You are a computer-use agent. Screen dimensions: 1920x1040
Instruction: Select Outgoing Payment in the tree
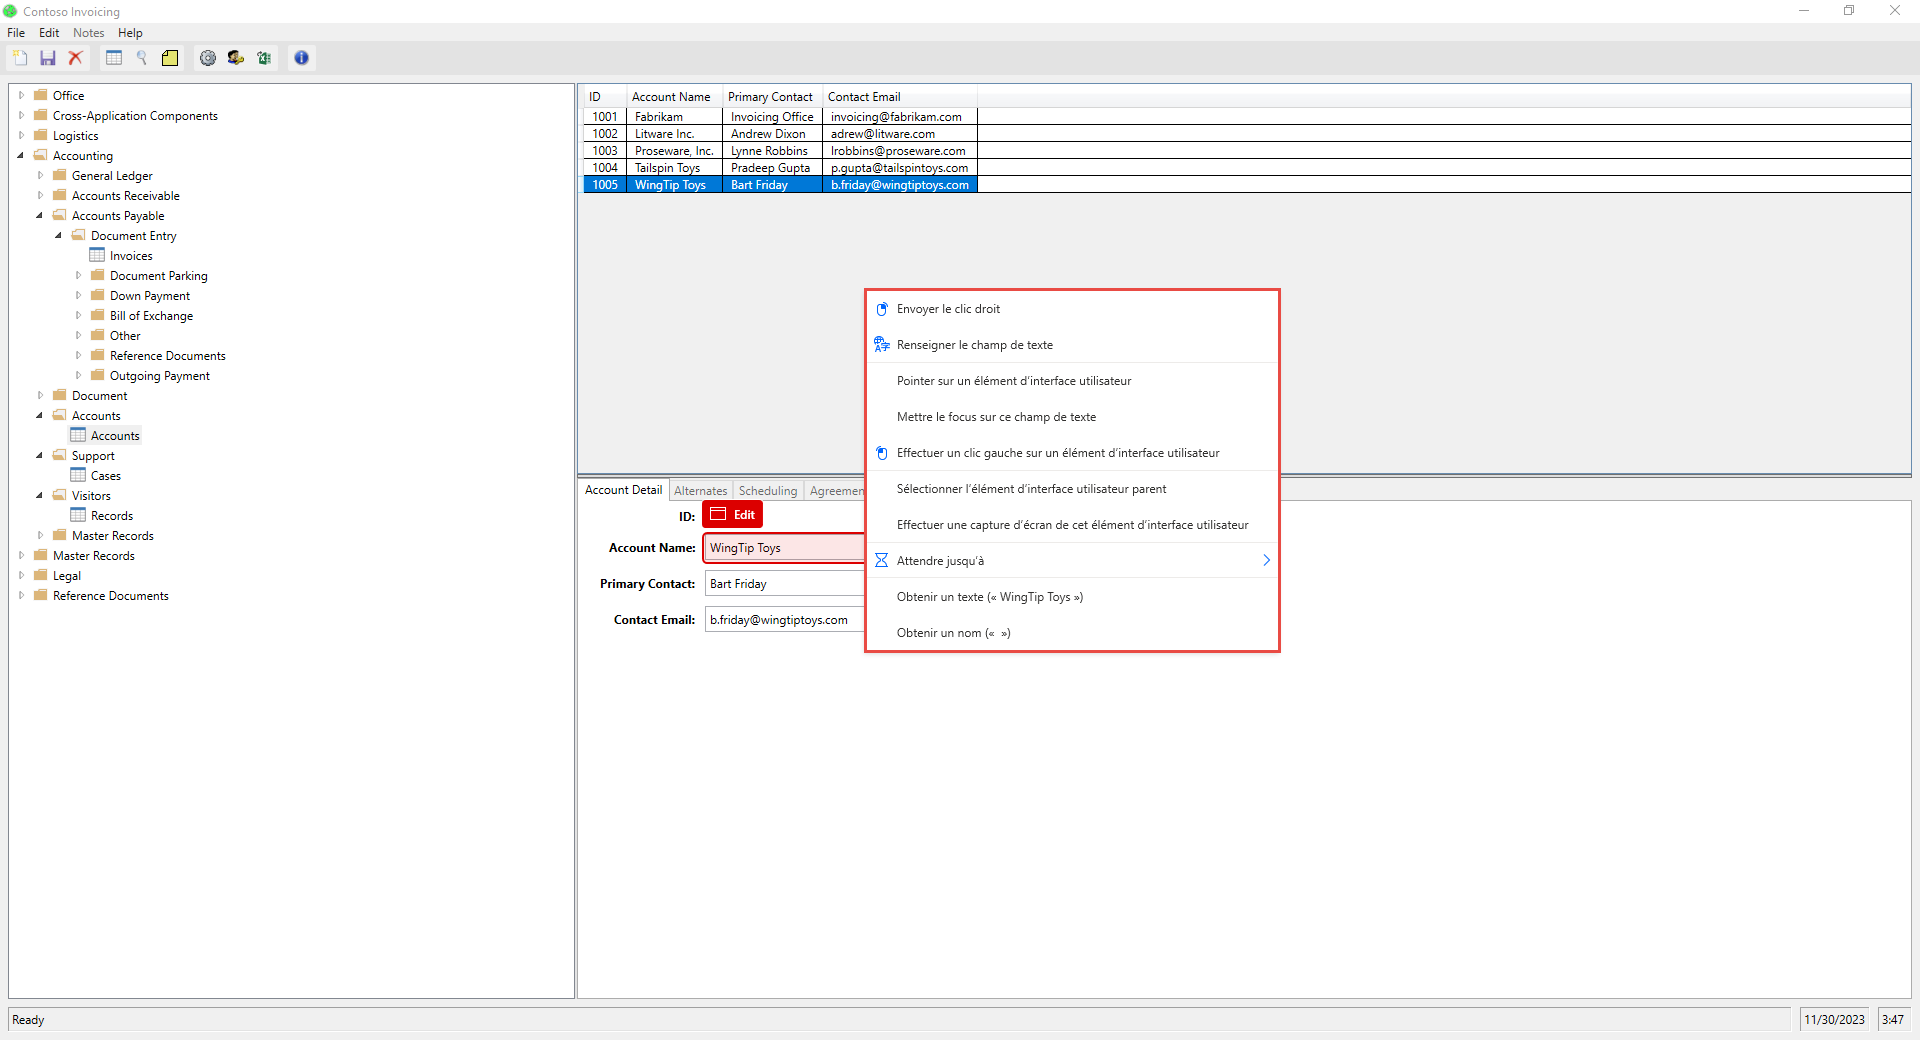pos(159,376)
